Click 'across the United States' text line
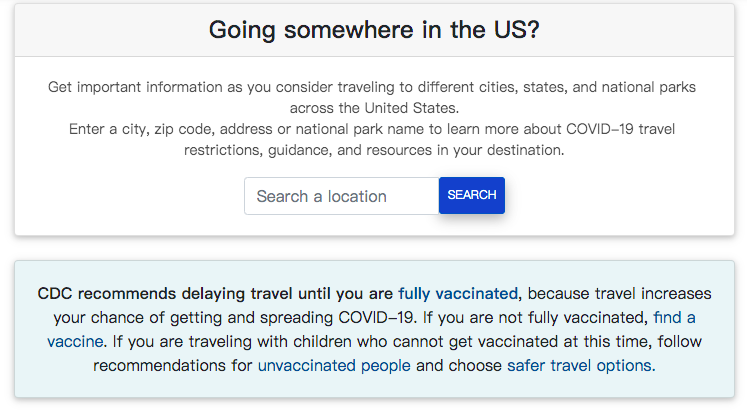 tap(373, 108)
